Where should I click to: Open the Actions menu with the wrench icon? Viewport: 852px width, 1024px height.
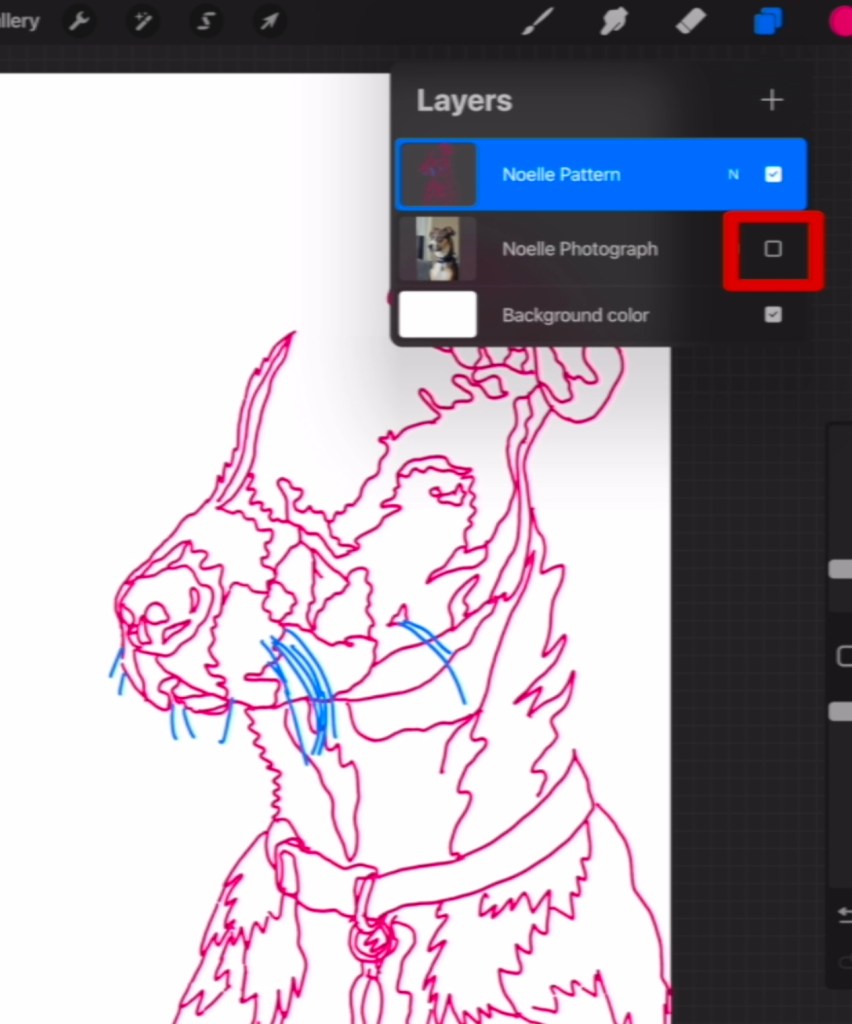point(78,21)
